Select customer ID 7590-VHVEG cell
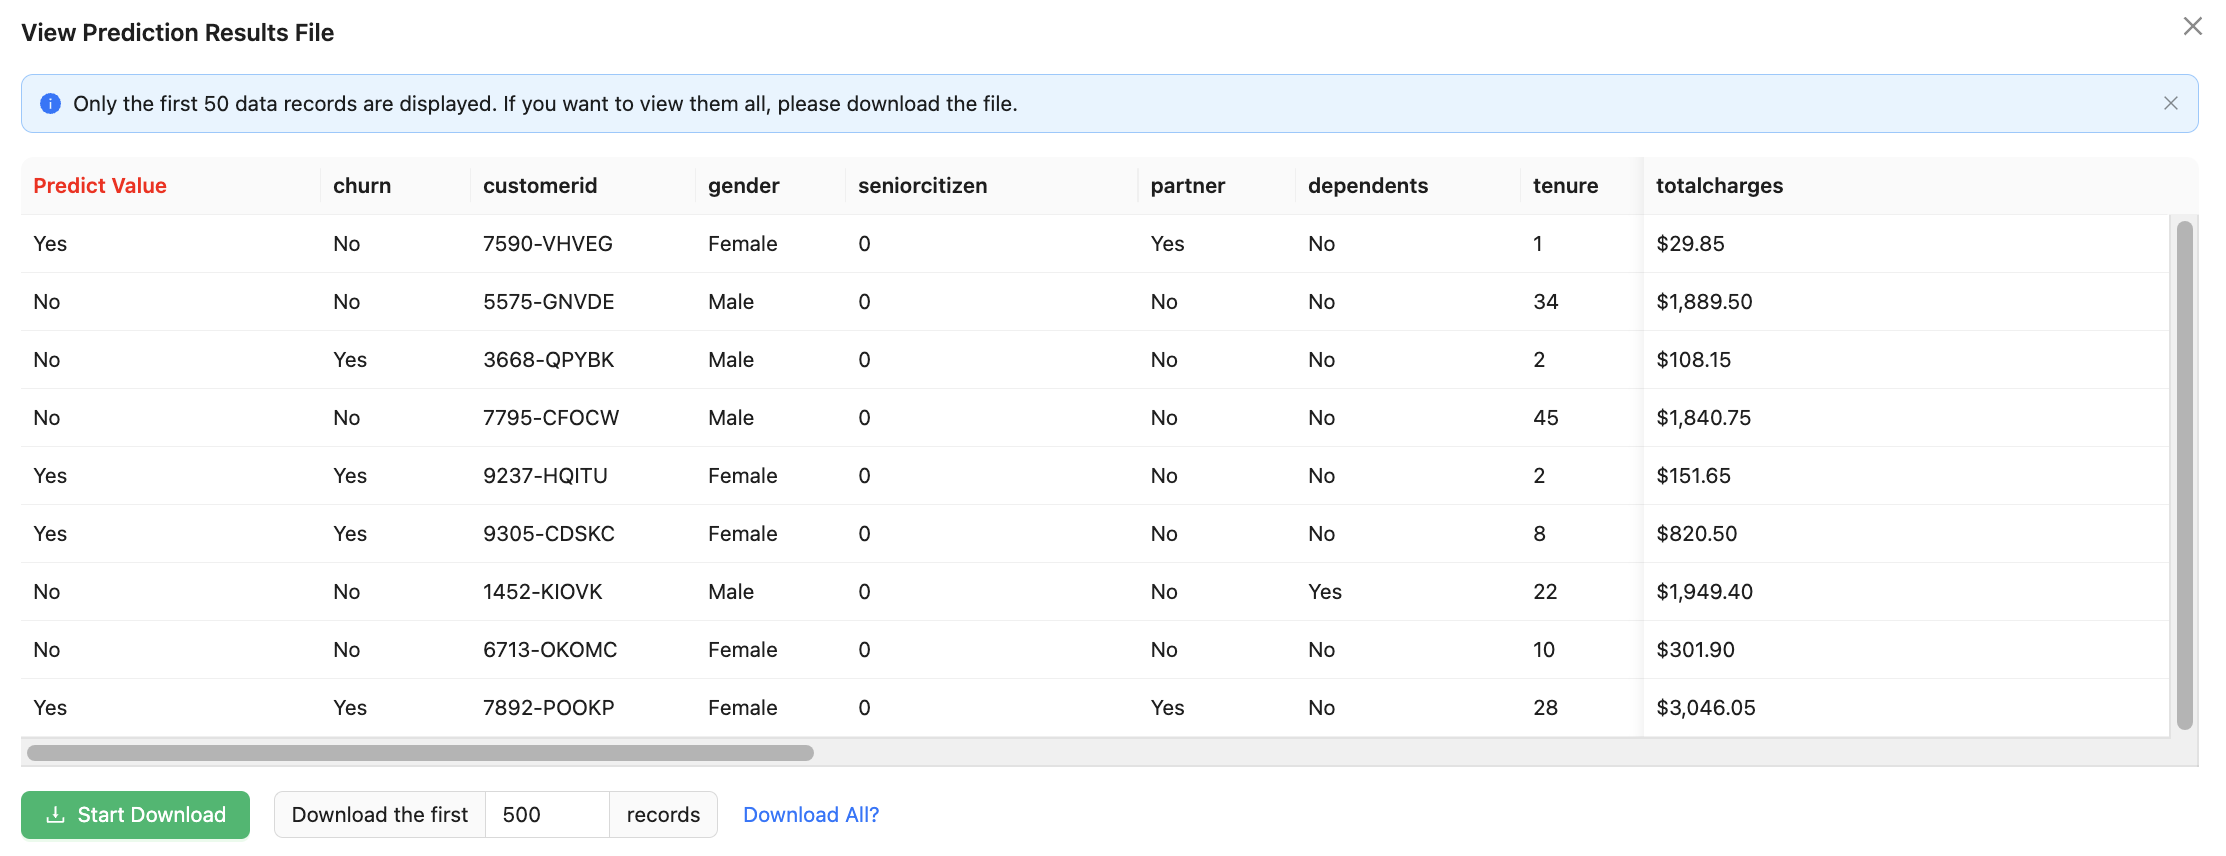Image resolution: width=2226 pixels, height=856 pixels. 547,244
